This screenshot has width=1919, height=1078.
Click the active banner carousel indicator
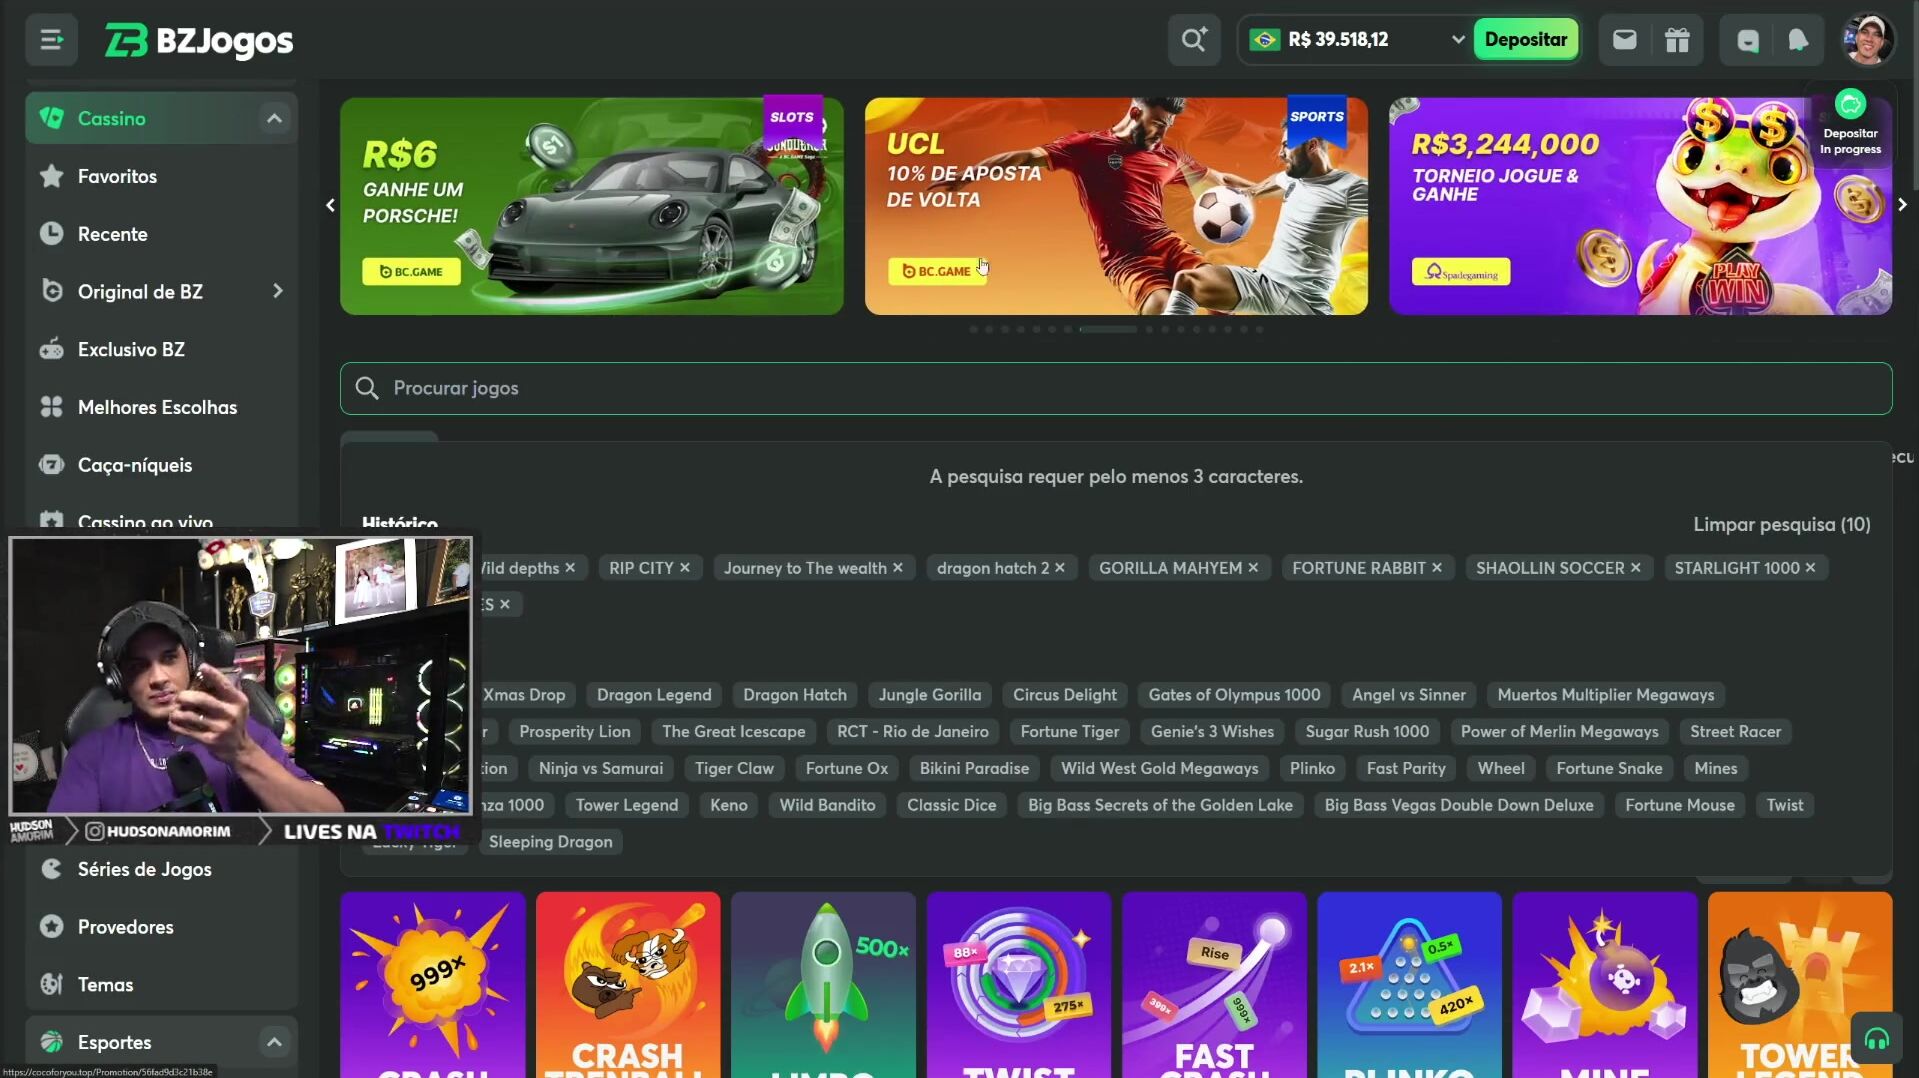click(1108, 330)
